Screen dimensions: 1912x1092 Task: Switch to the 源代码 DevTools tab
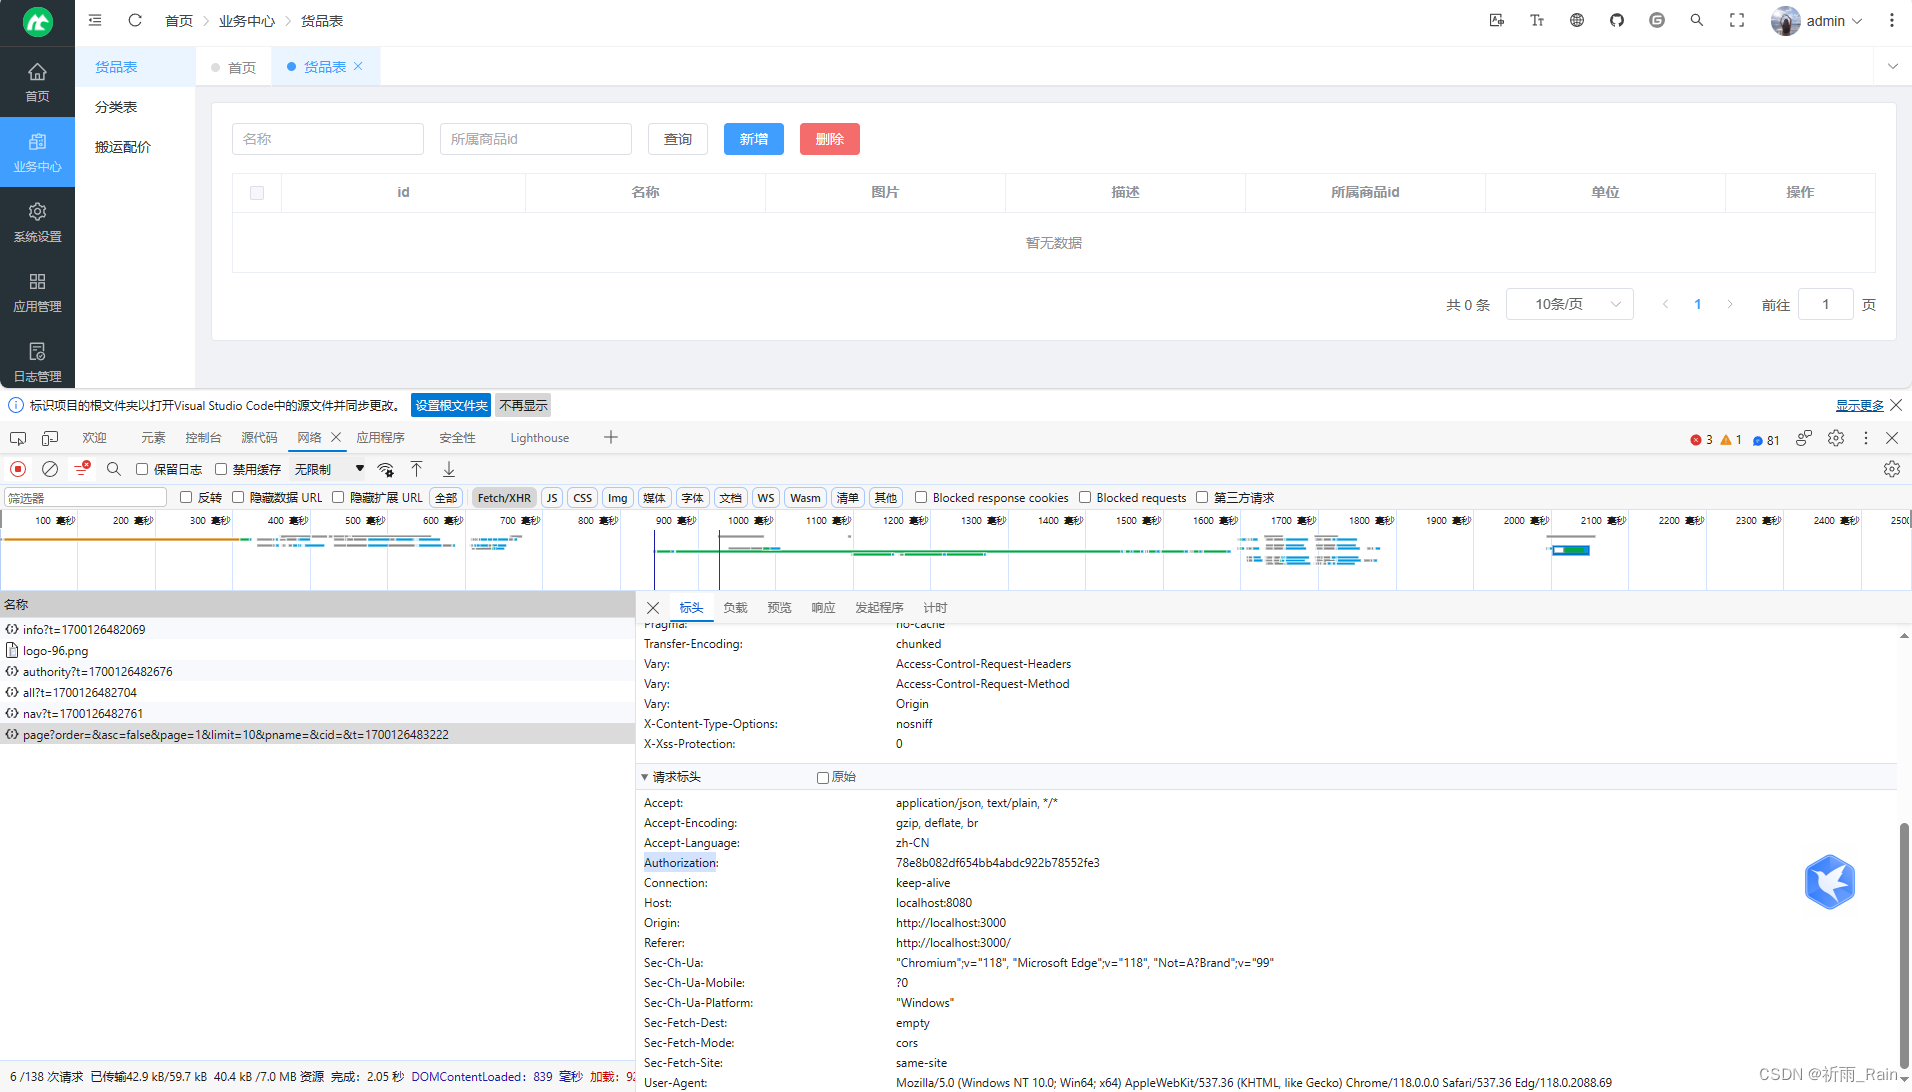coord(259,438)
